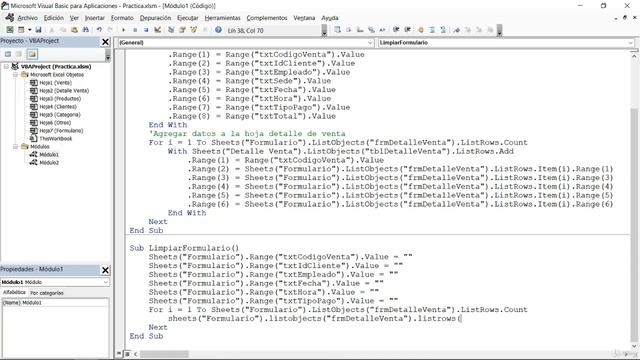Collapse the VBAProject (Practica.xlsm) tree node
640x360 pixels.
tap(7, 66)
